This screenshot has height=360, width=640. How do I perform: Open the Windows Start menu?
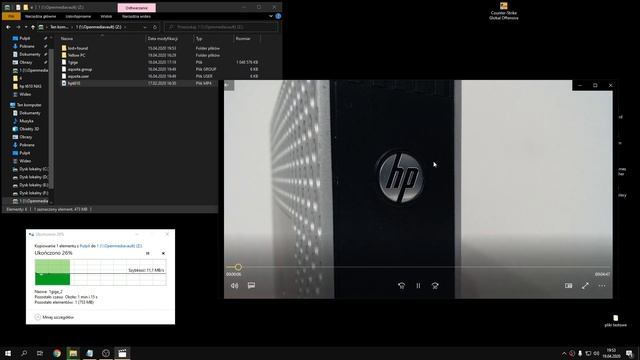click(8, 353)
